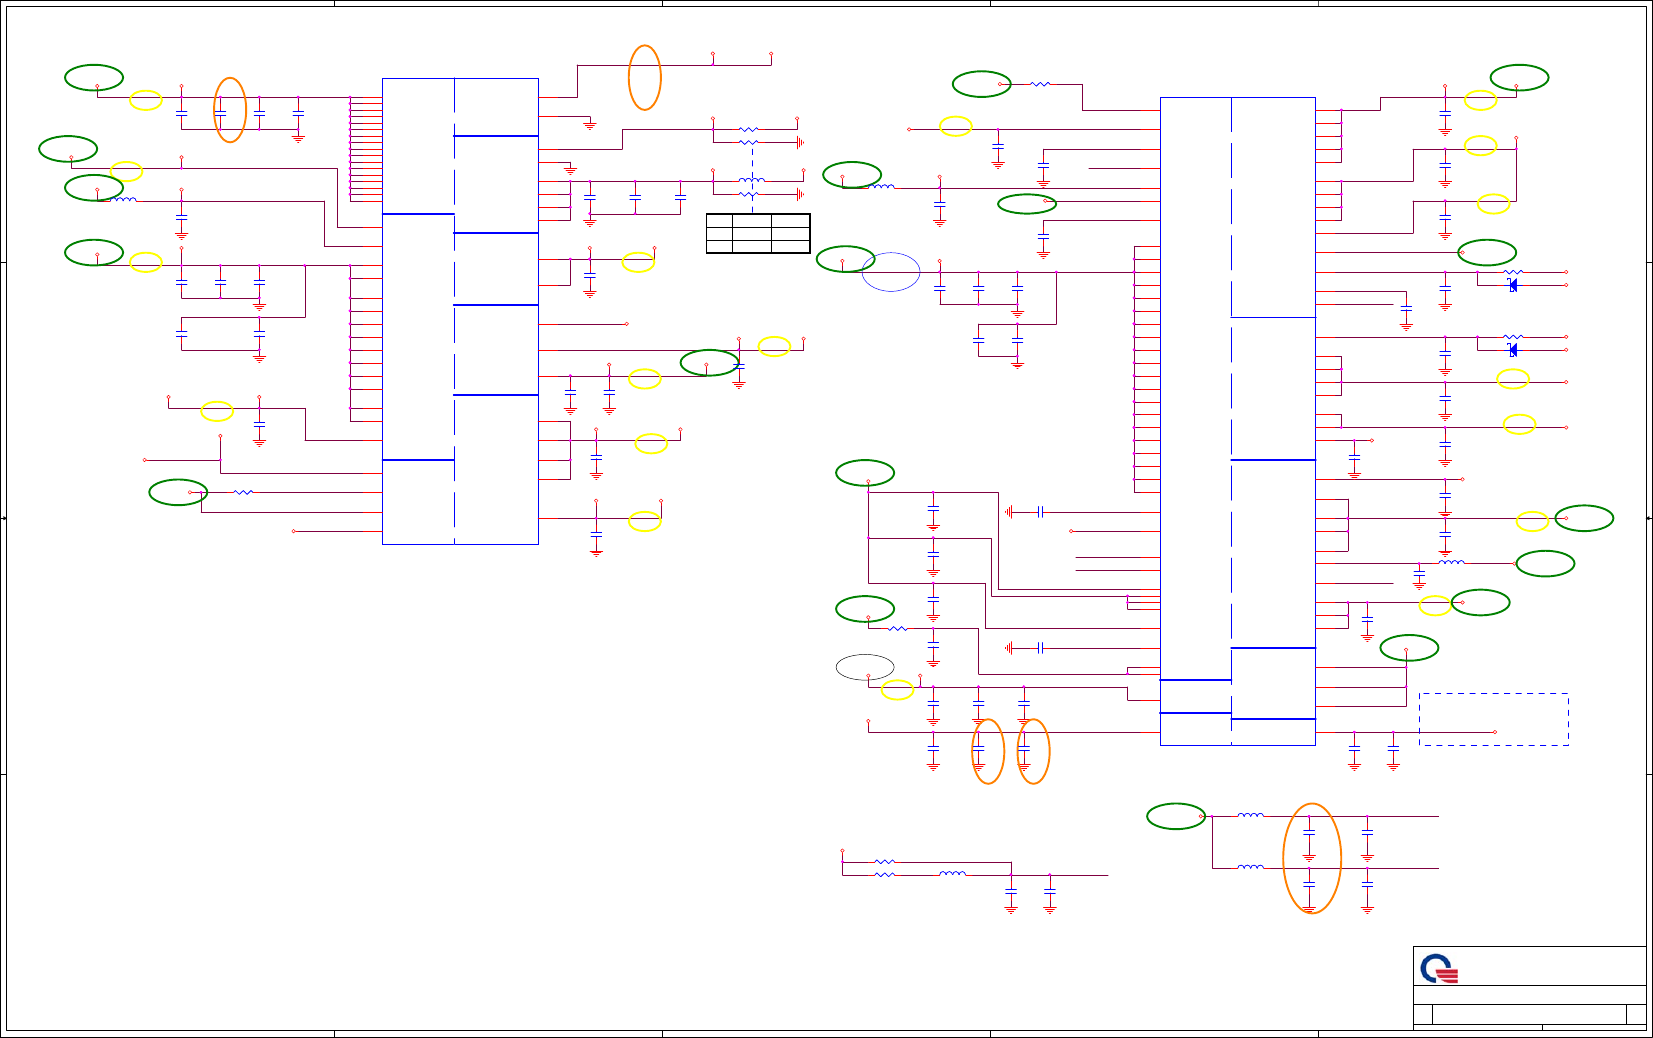The image size is (1653, 1038).
Task: Click the black-bordered table in the center
Action: pos(758,233)
